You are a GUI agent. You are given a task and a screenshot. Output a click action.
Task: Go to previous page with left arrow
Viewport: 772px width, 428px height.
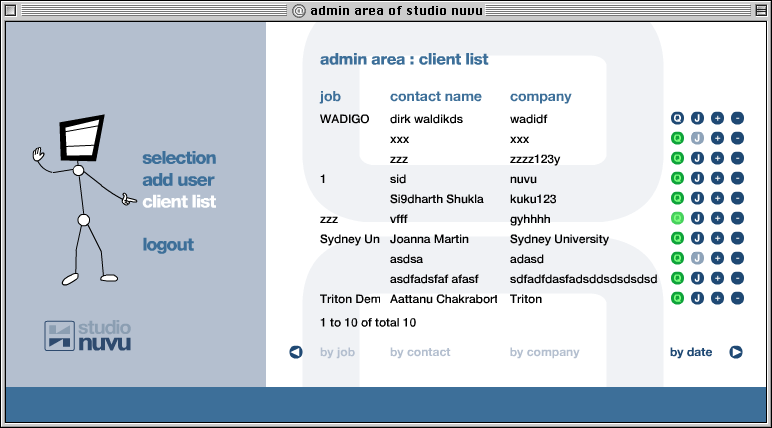[296, 352]
